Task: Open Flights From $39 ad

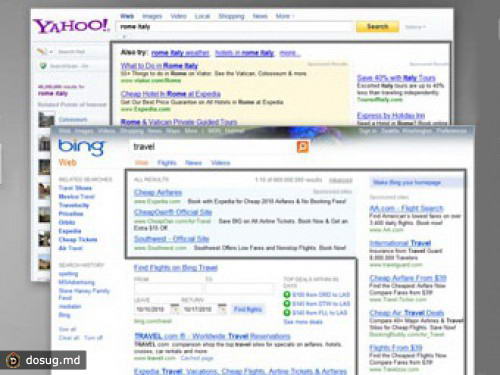Action: point(396,348)
